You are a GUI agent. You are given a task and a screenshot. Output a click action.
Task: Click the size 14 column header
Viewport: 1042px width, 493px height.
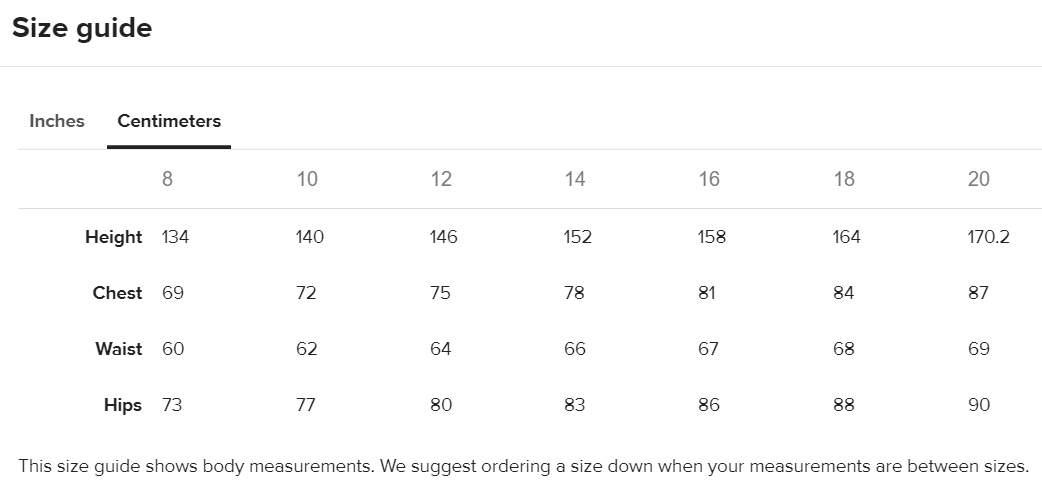(575, 179)
